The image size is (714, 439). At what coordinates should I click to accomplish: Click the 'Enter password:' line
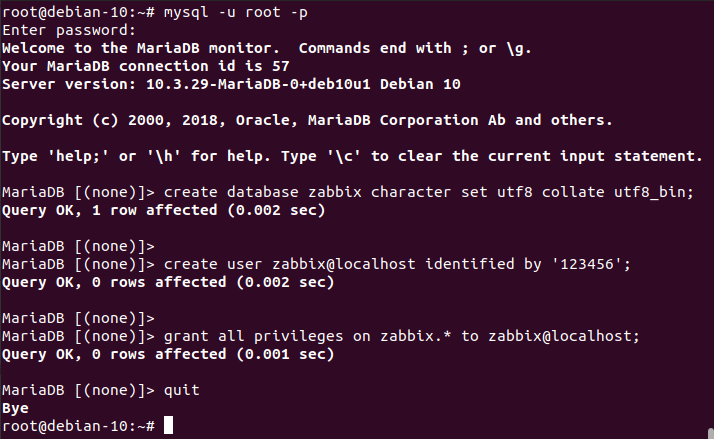(x=69, y=31)
